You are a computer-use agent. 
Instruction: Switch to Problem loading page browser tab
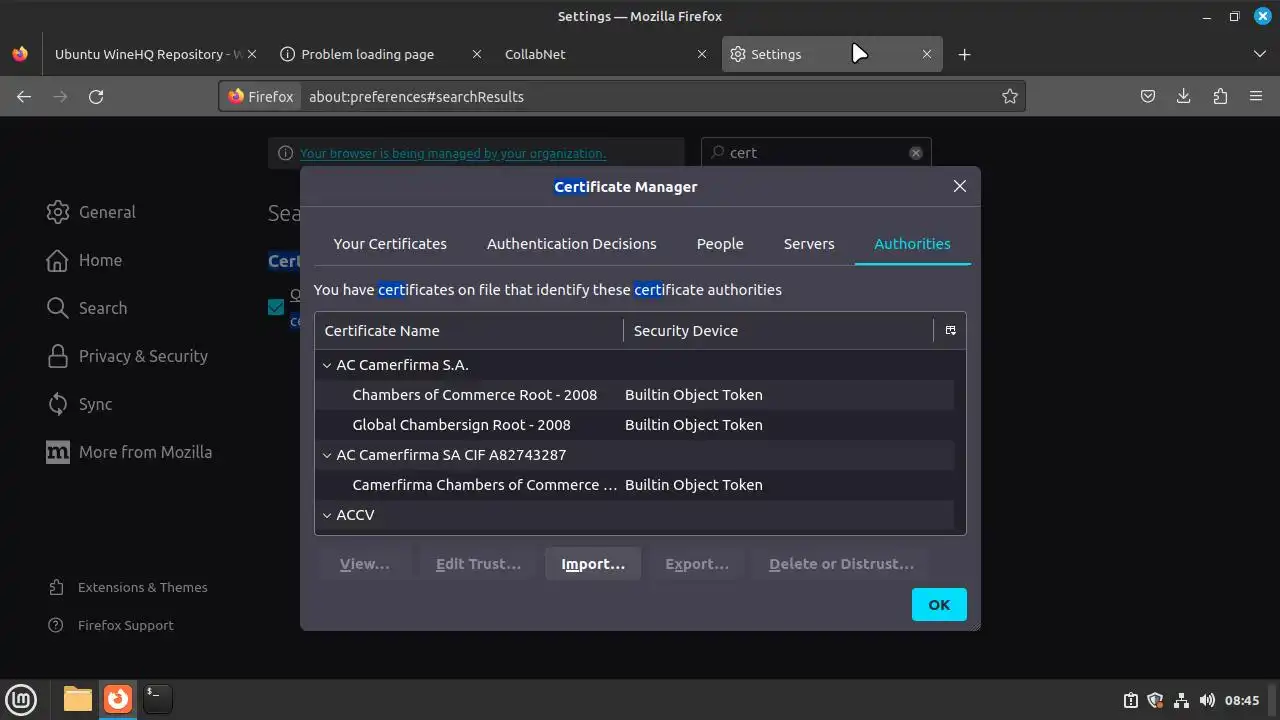367,54
